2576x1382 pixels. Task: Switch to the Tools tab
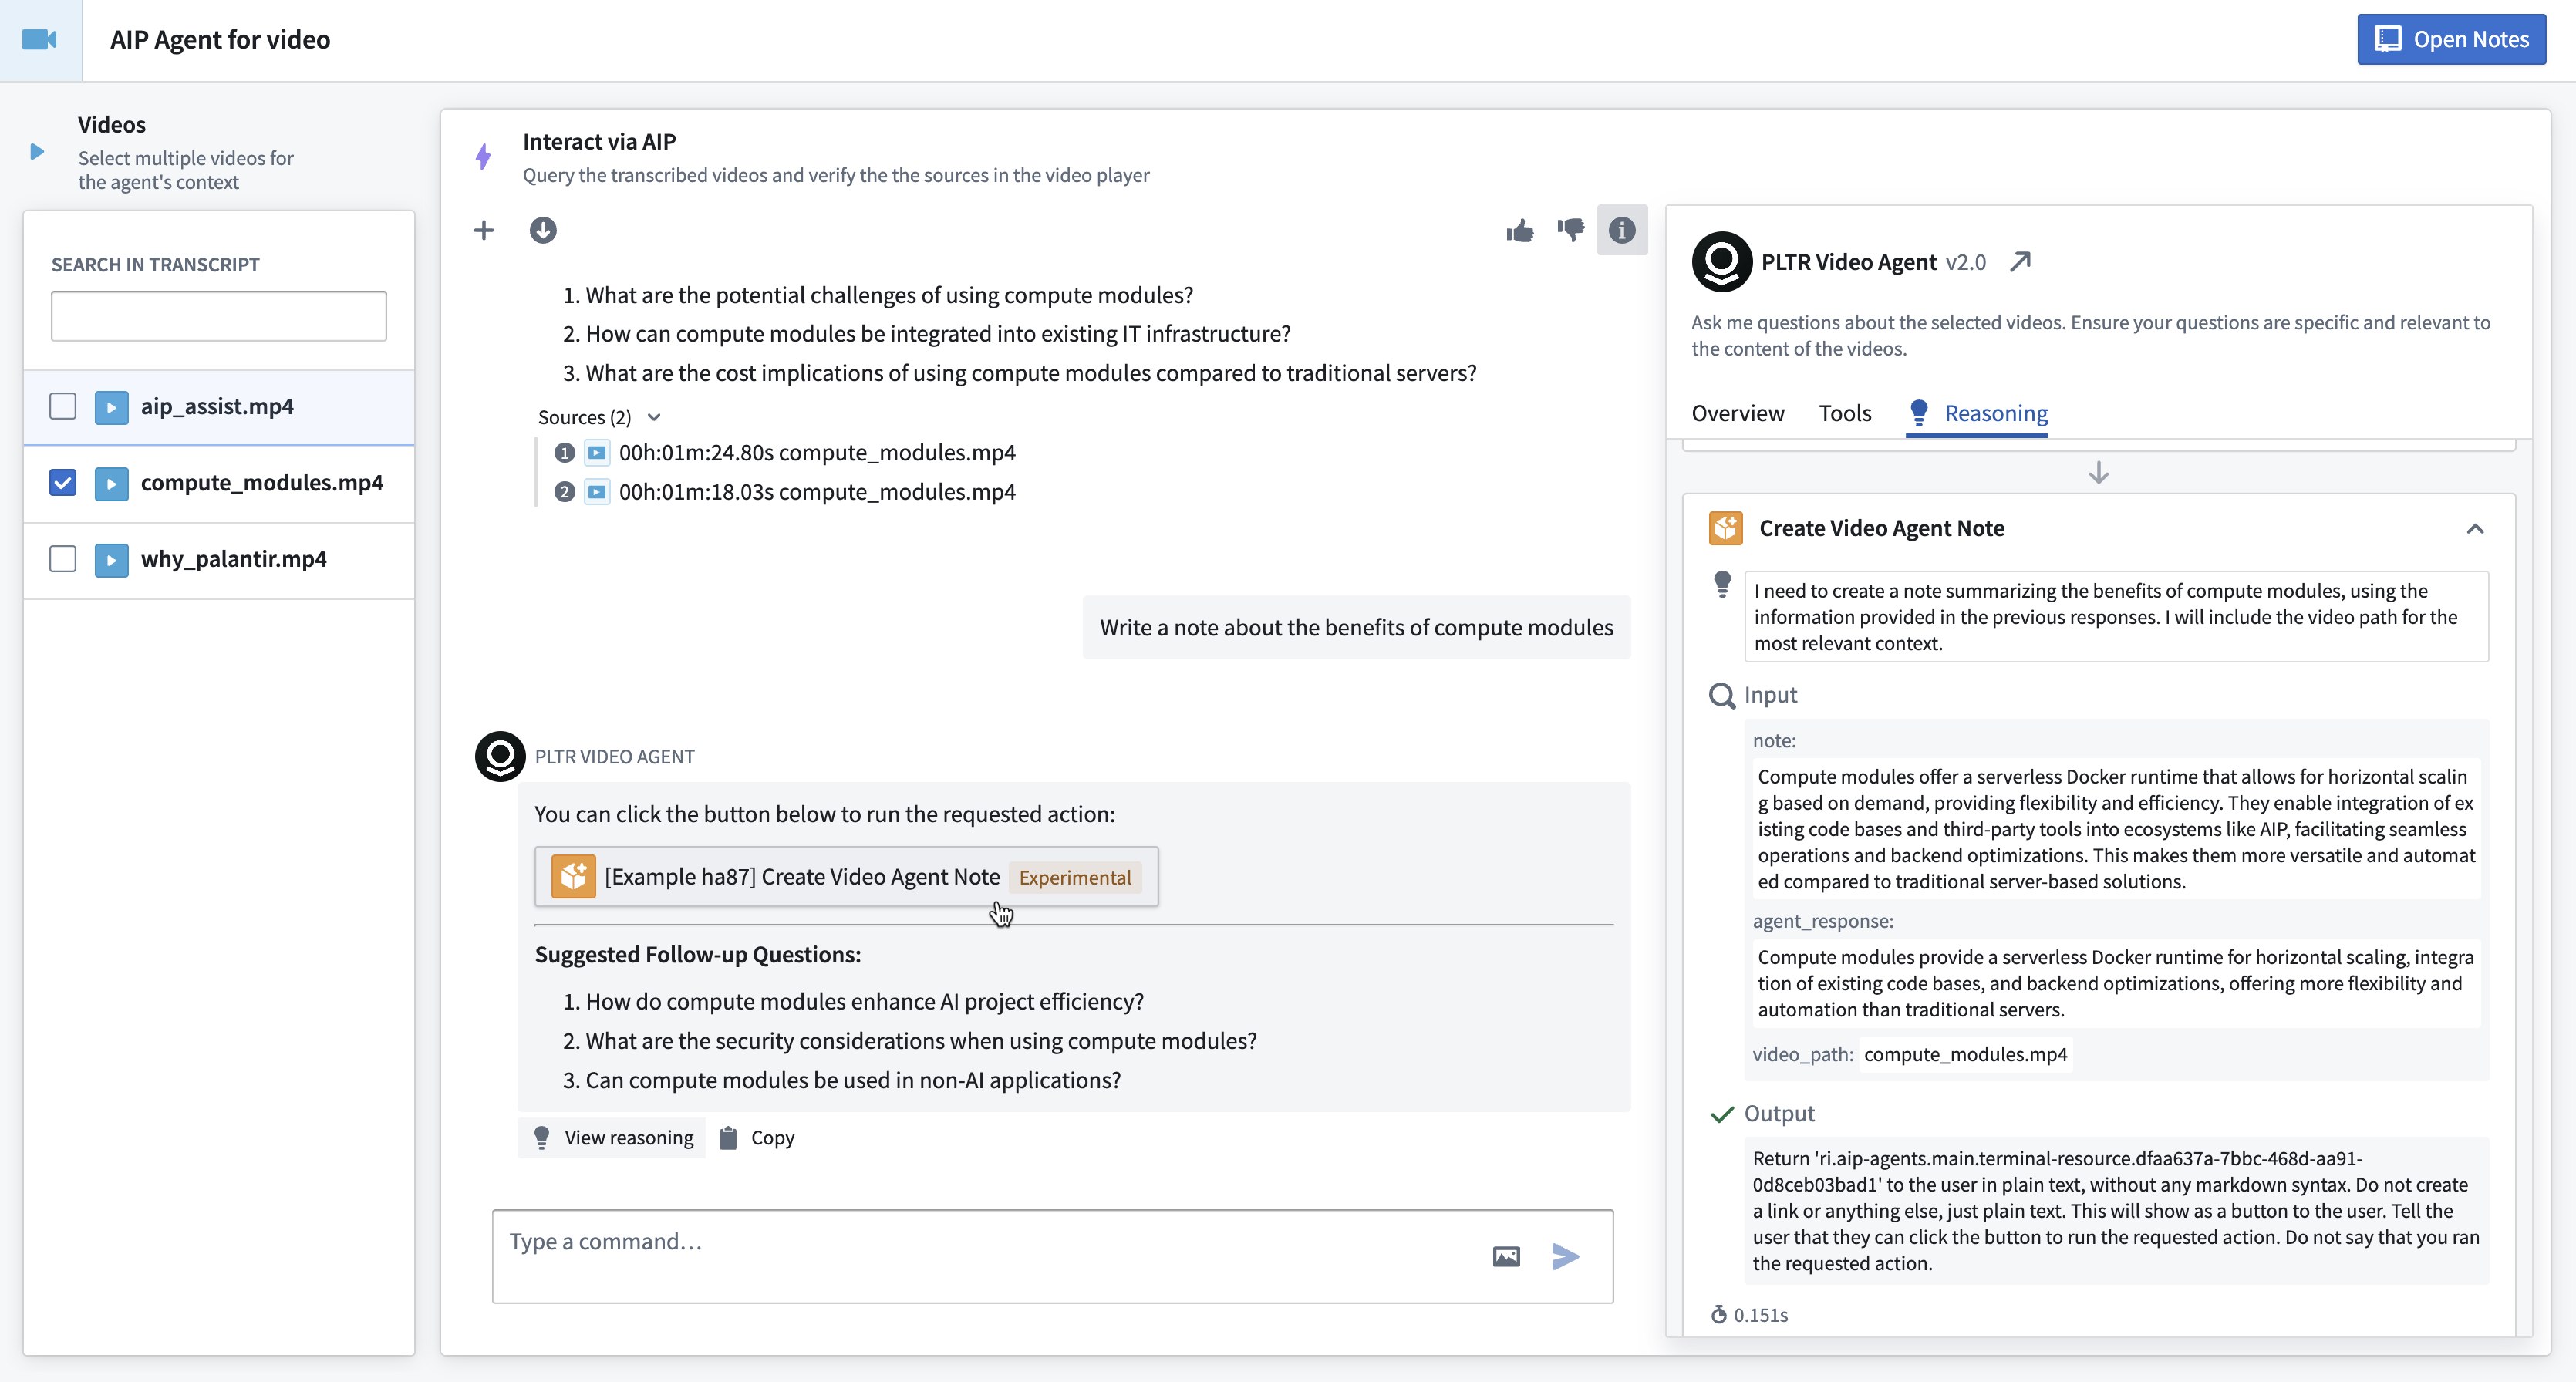[1845, 412]
